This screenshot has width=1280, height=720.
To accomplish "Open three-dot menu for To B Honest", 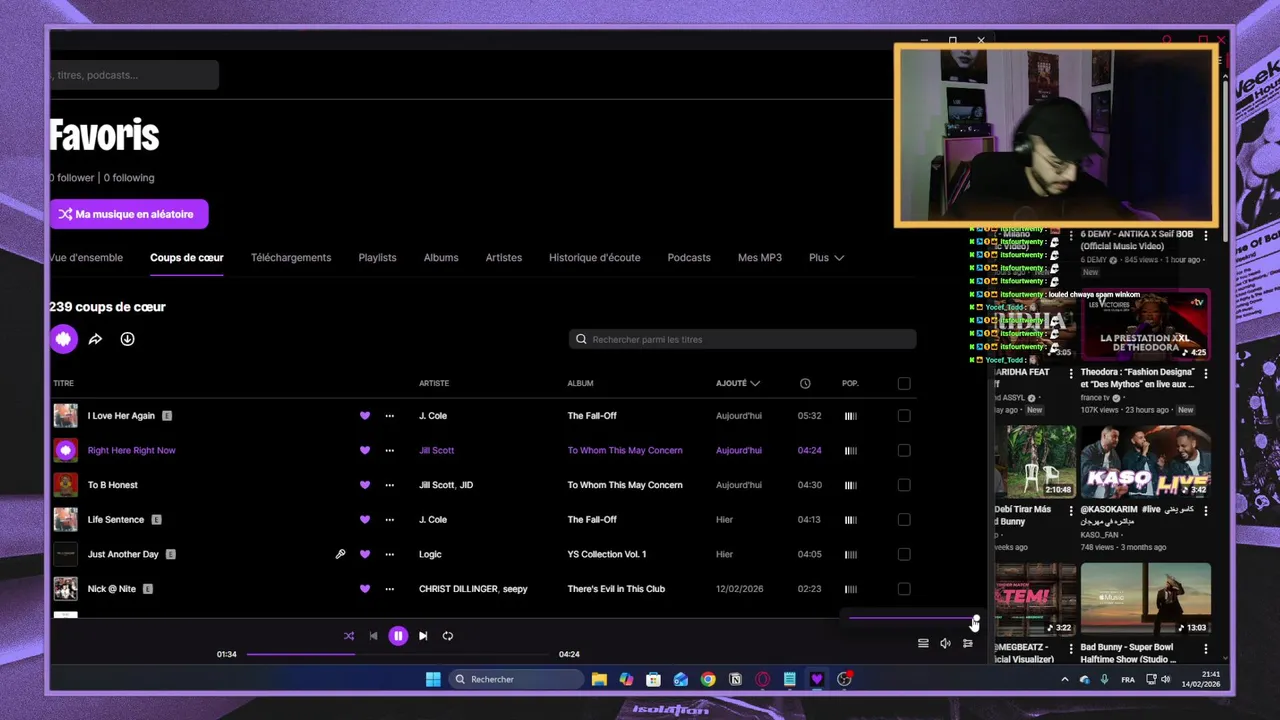I will (390, 485).
